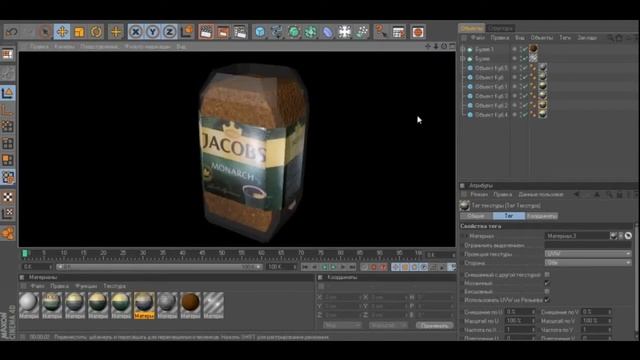Click Render to Picture Viewer icon

click(x=223, y=32)
